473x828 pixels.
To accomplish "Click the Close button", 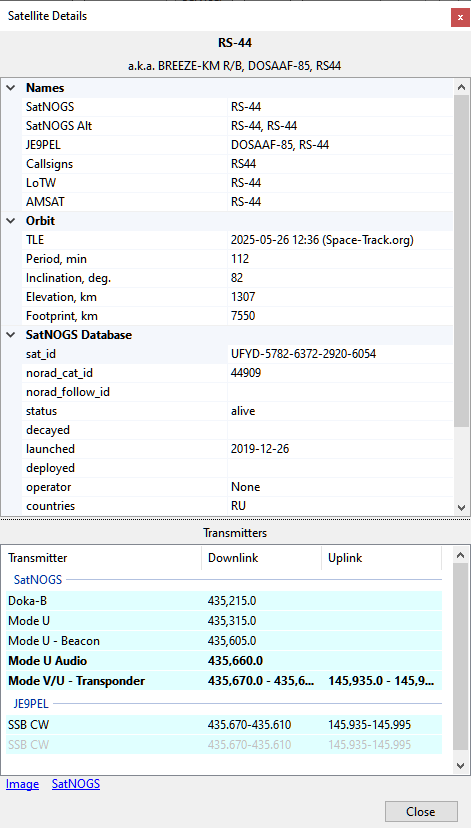I will click(421, 812).
